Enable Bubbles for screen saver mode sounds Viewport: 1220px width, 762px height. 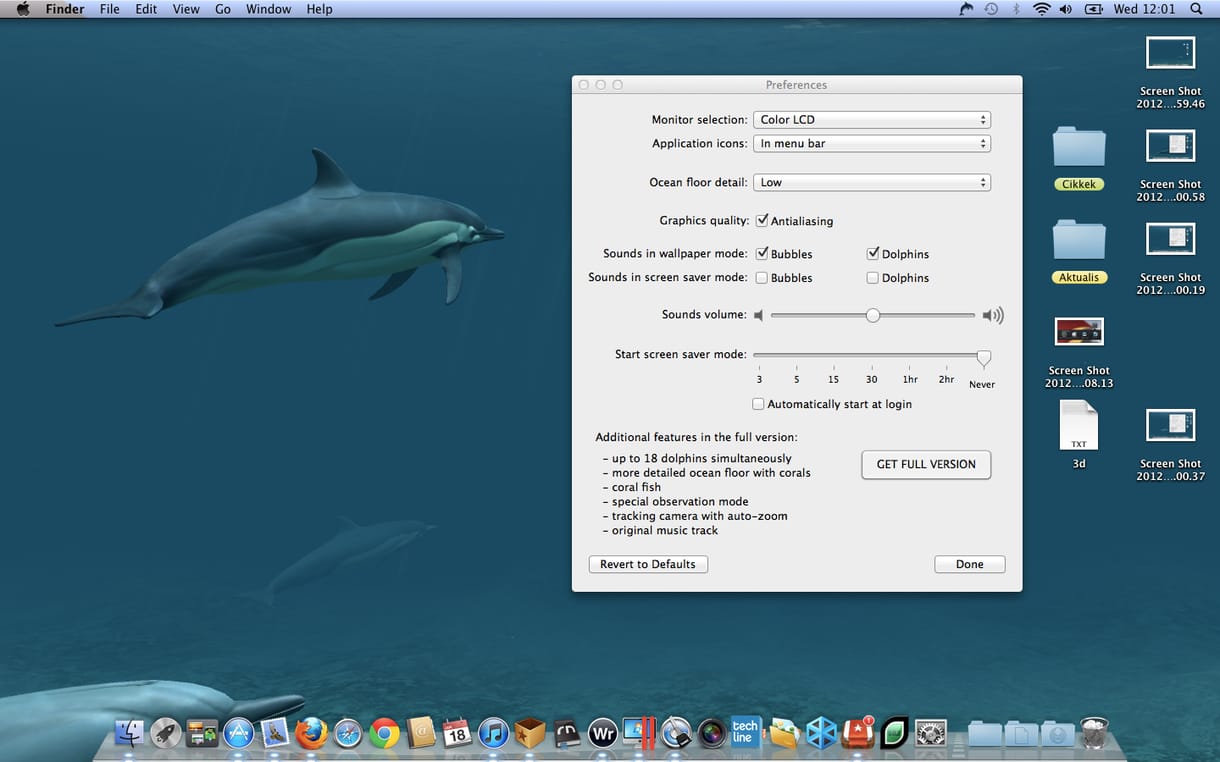pos(762,277)
